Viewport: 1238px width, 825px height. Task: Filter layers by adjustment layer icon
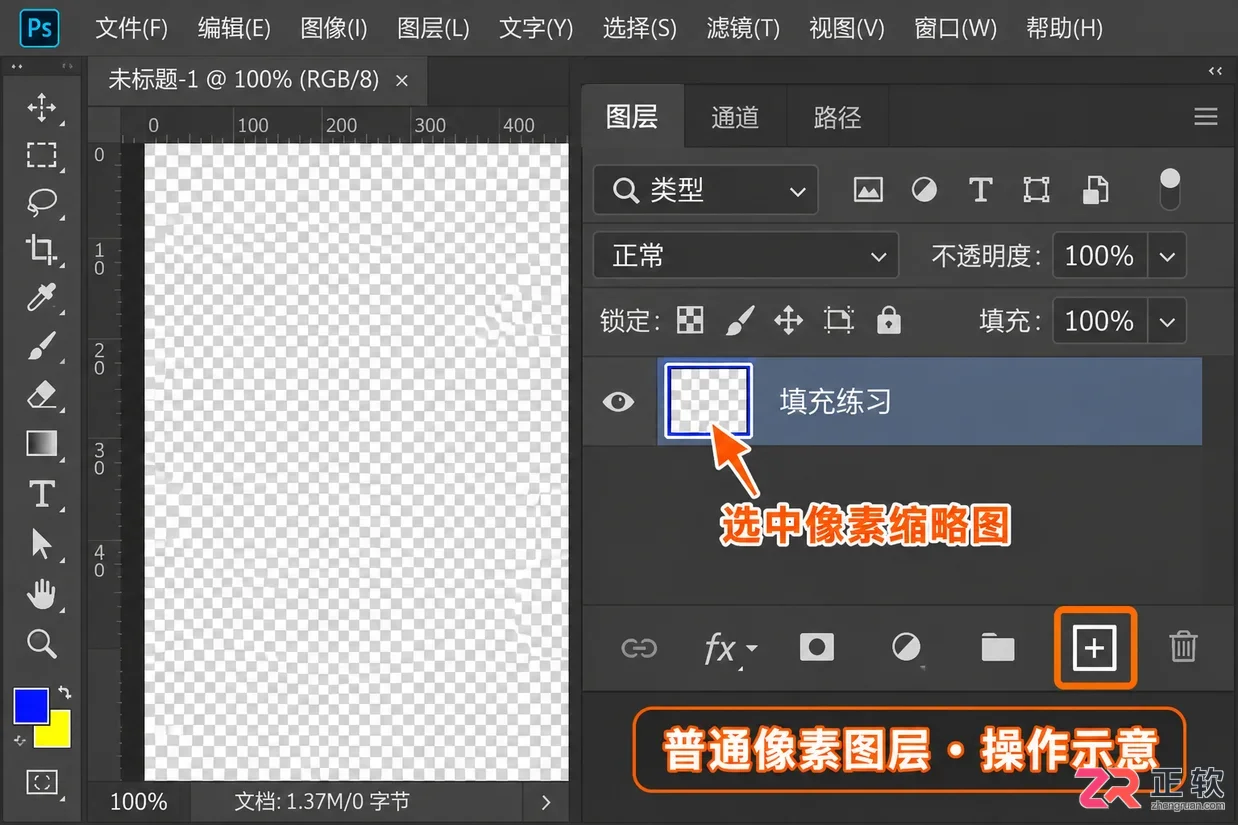click(x=924, y=190)
